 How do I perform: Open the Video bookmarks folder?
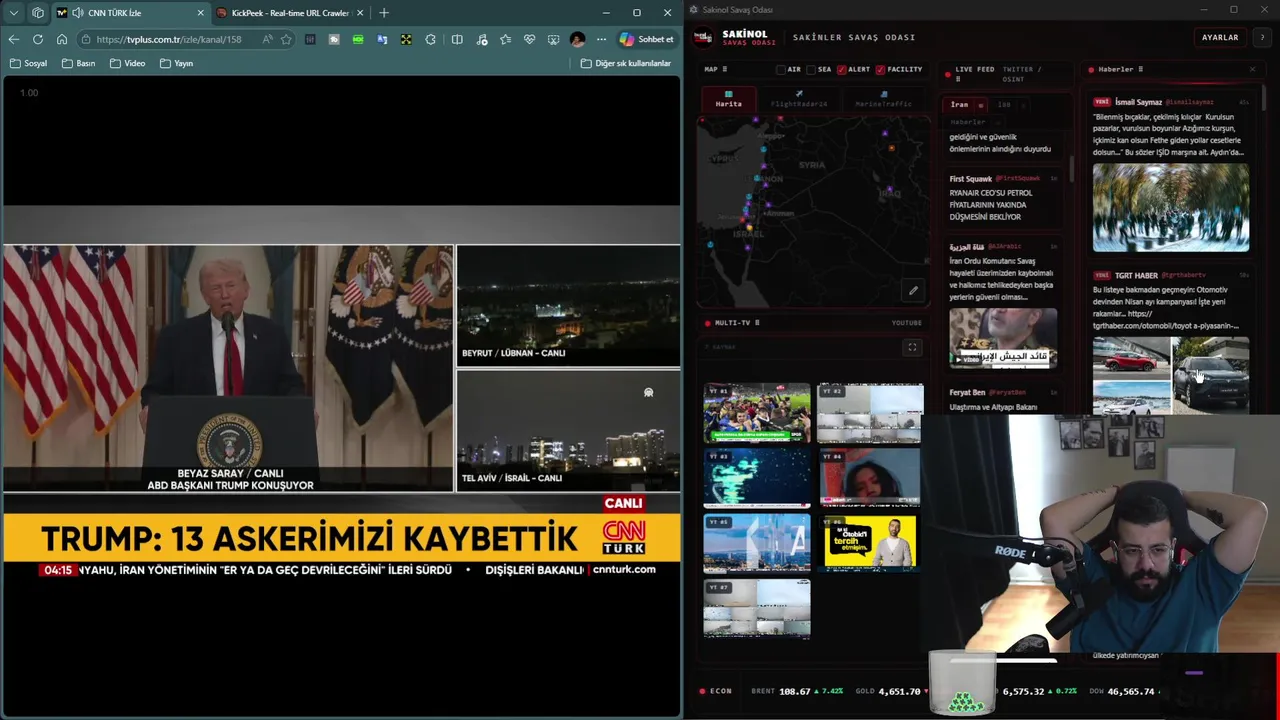127,63
